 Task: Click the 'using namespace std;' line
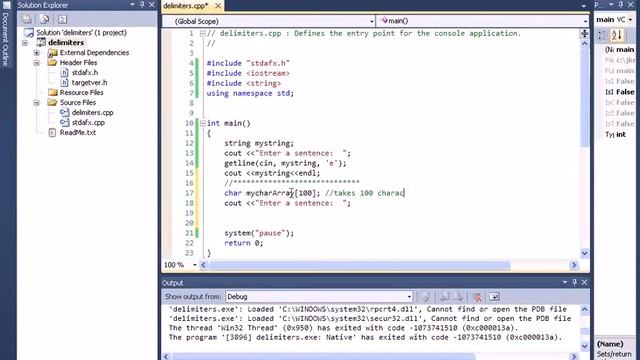[x=250, y=93]
